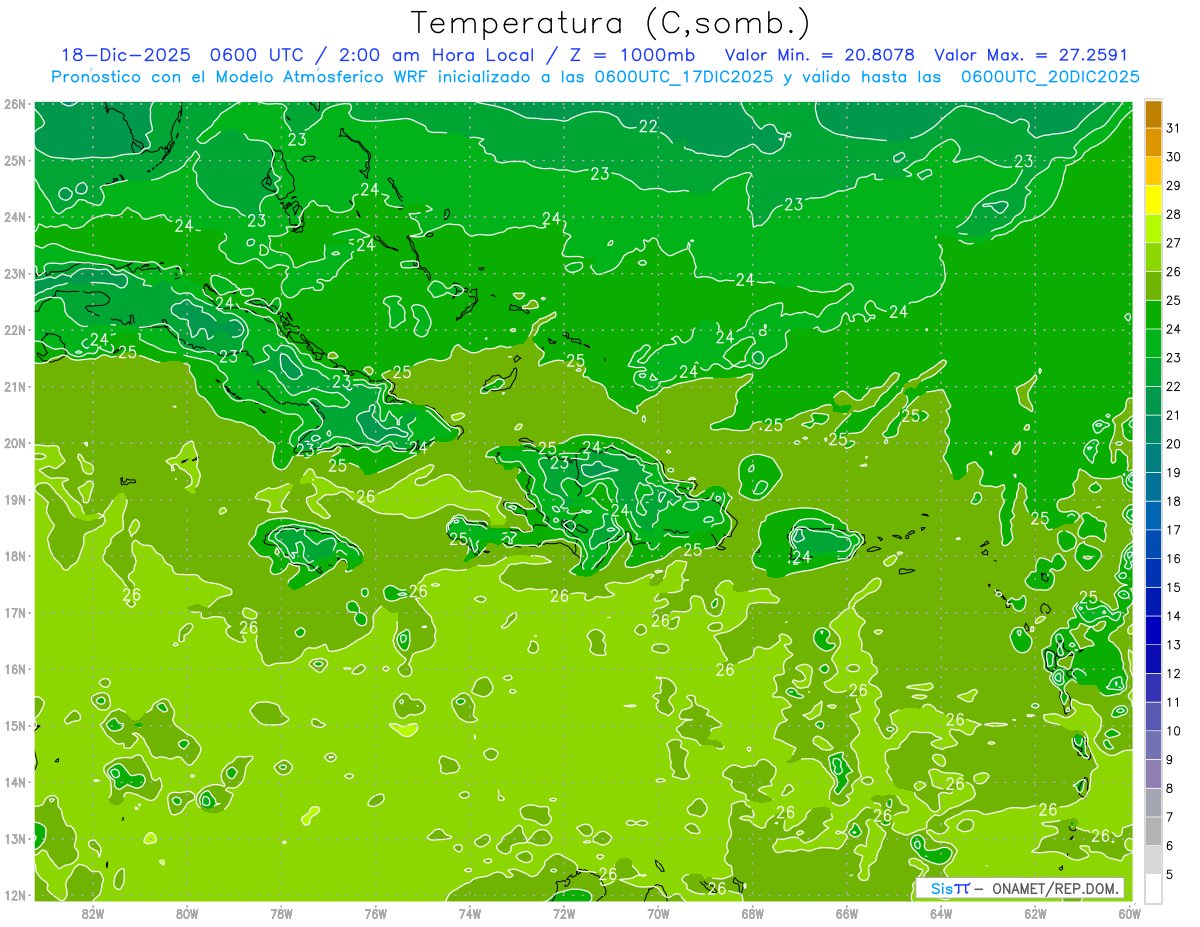Viewport: 1200px width, 927px height.
Task: Click the "14N" latitude axis label
Action: coord(15,782)
